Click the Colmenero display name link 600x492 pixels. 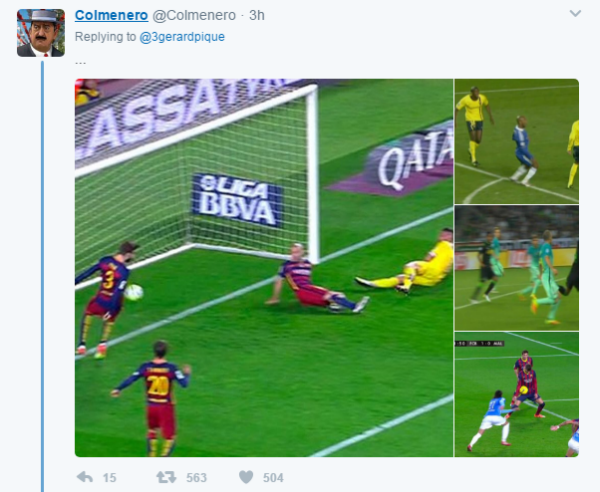(x=111, y=15)
